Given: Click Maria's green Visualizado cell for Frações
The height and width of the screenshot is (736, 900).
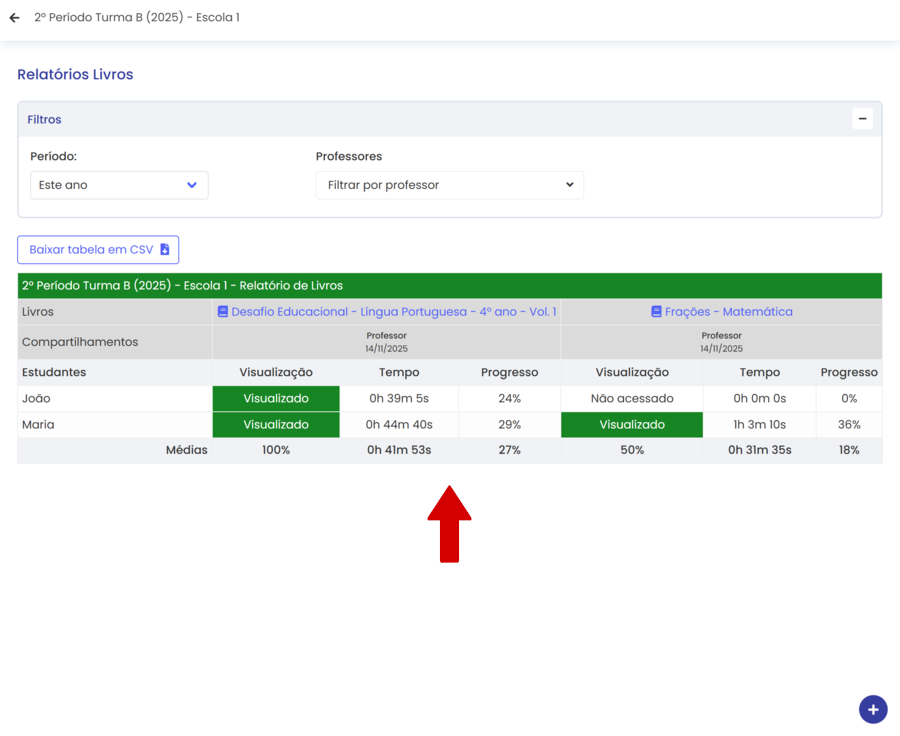Looking at the screenshot, I should (x=631, y=425).
